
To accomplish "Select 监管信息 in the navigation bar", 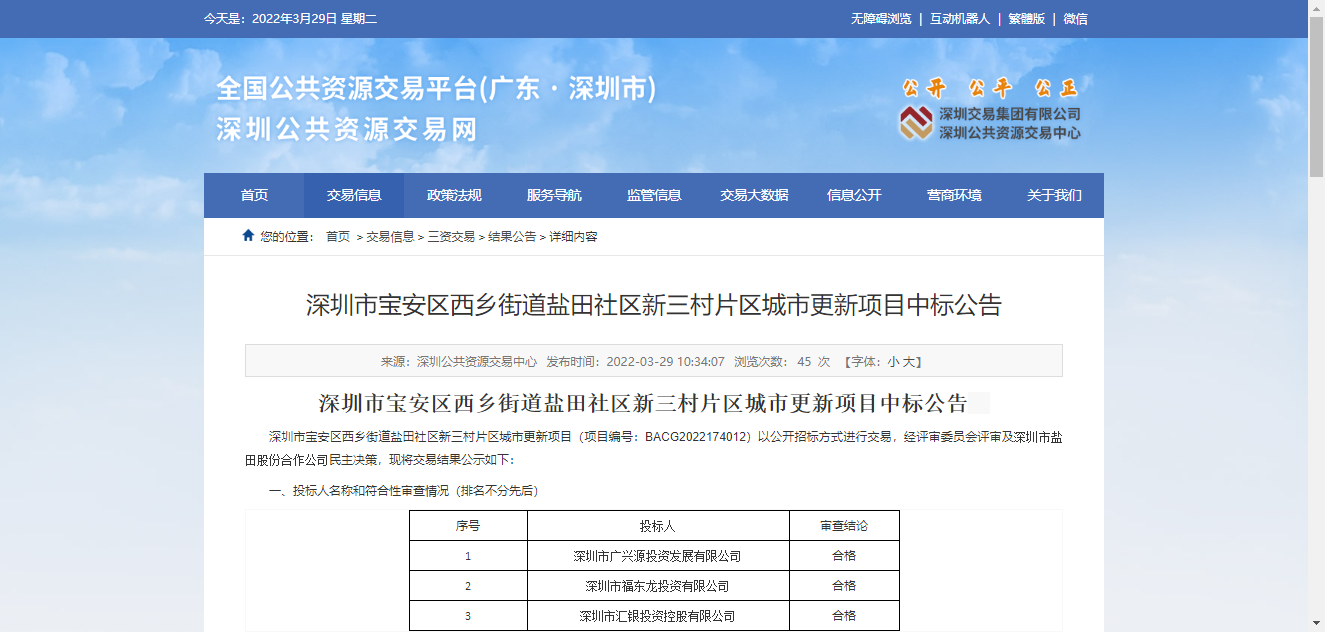I will (654, 196).
